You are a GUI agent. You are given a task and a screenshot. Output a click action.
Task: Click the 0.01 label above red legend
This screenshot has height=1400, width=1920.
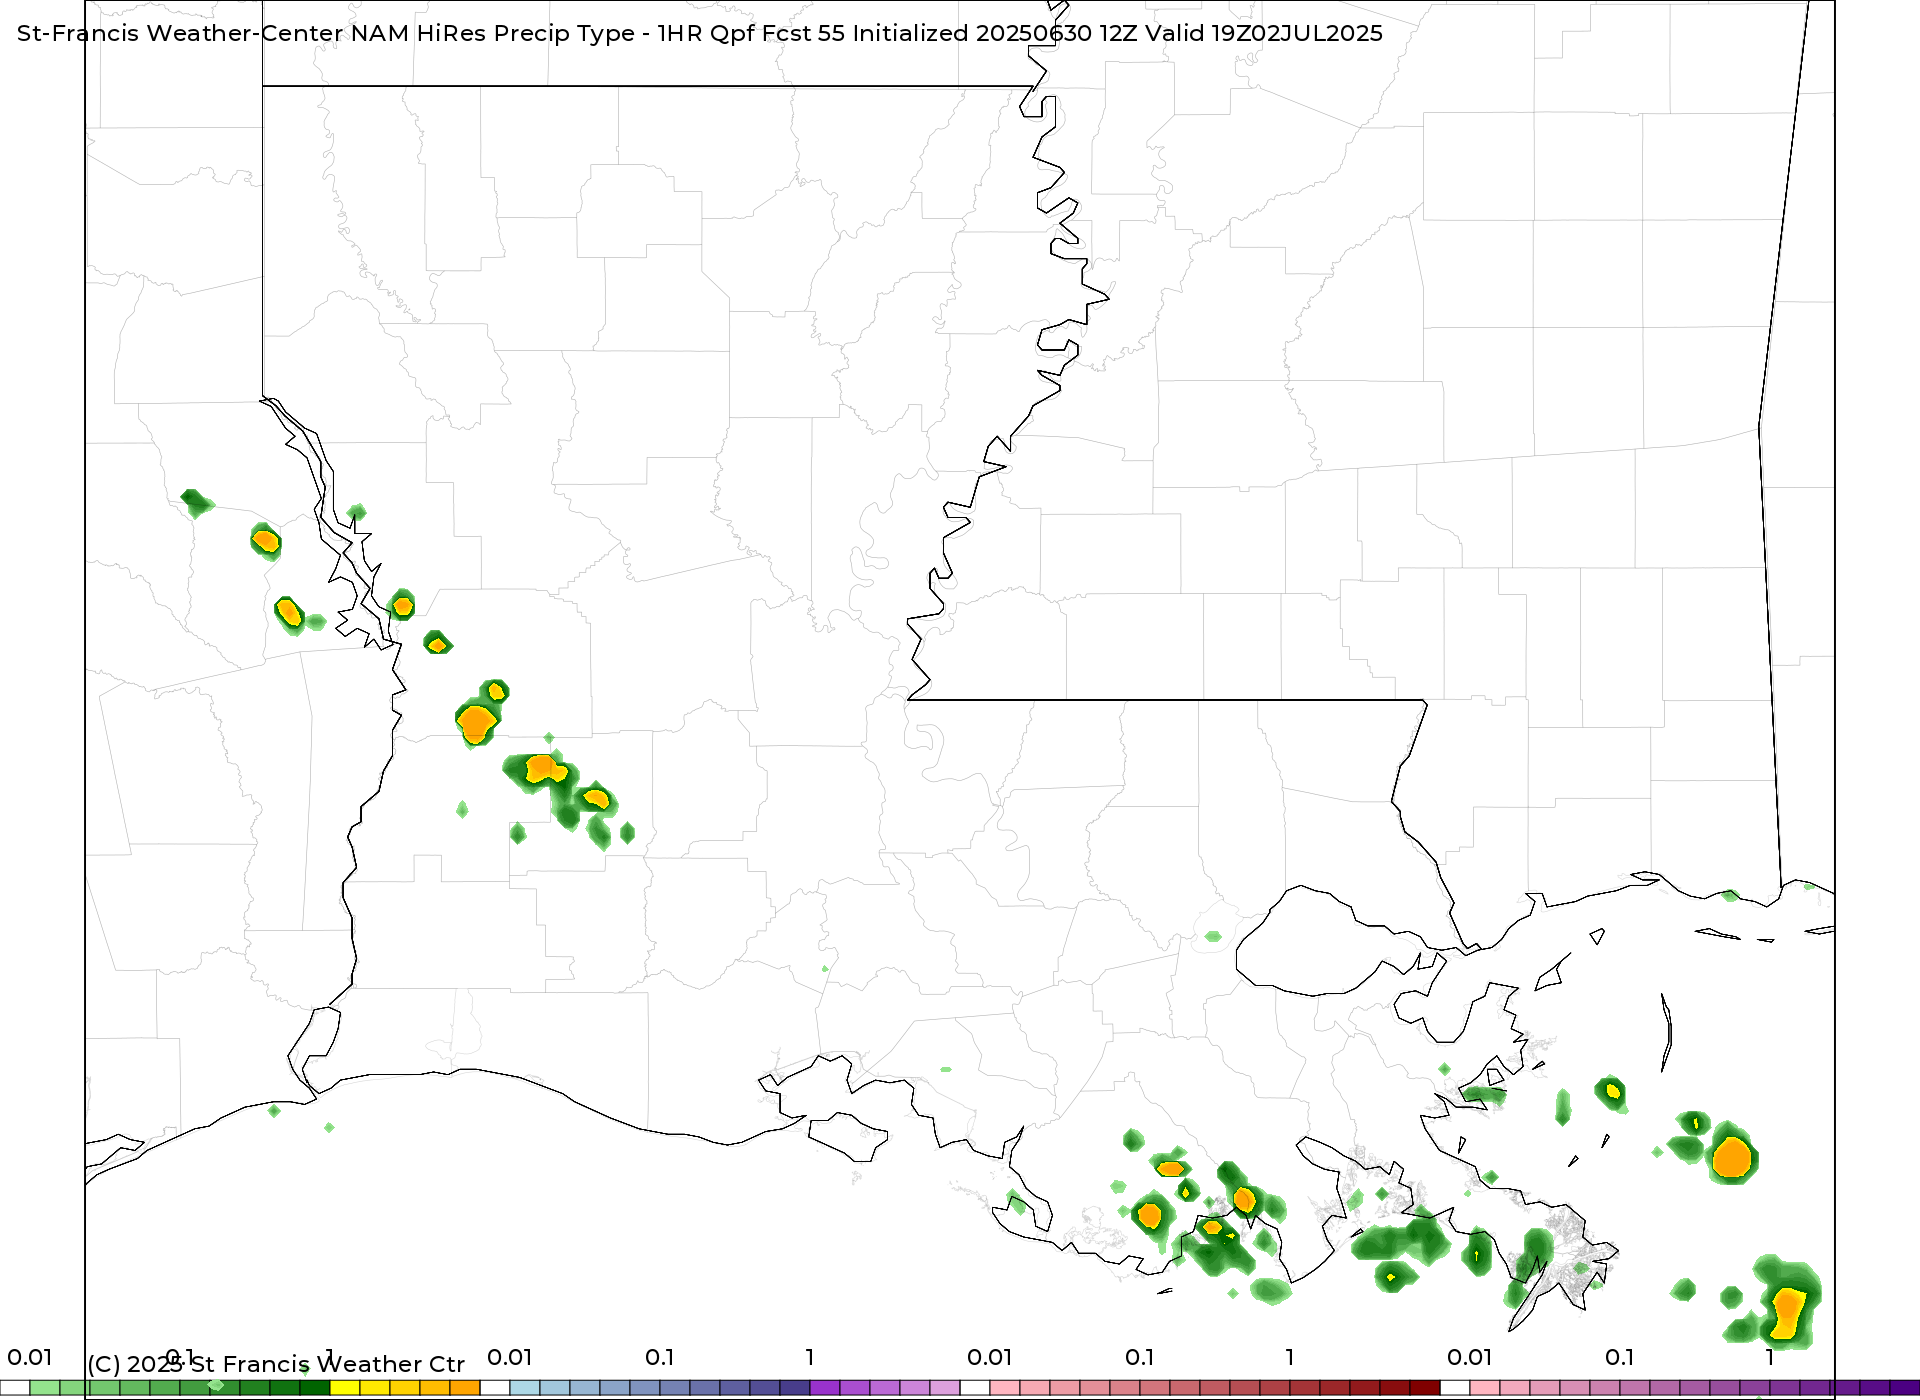[x=990, y=1357]
